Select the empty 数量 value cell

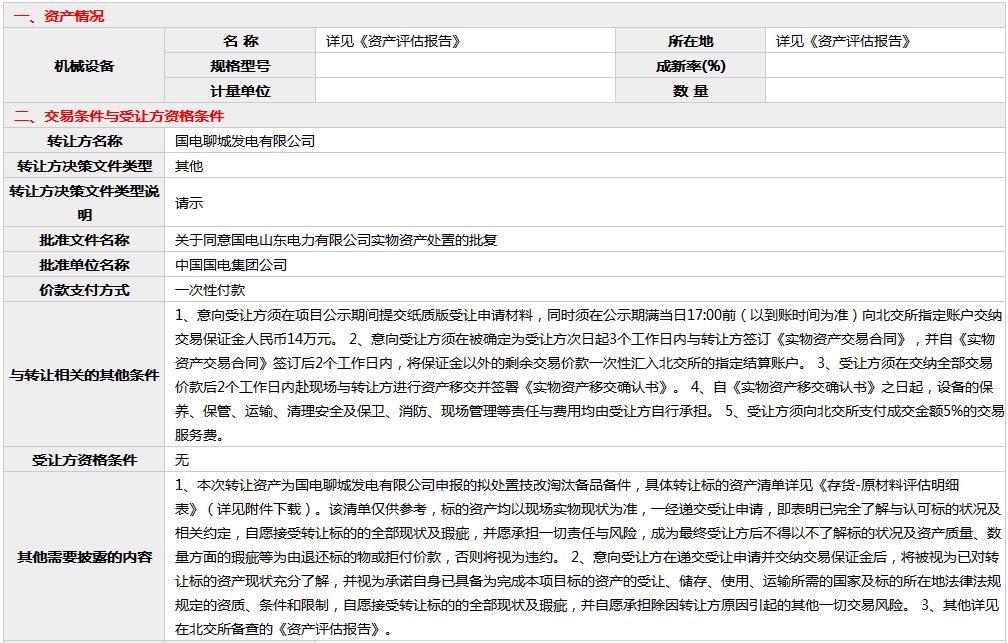point(885,91)
